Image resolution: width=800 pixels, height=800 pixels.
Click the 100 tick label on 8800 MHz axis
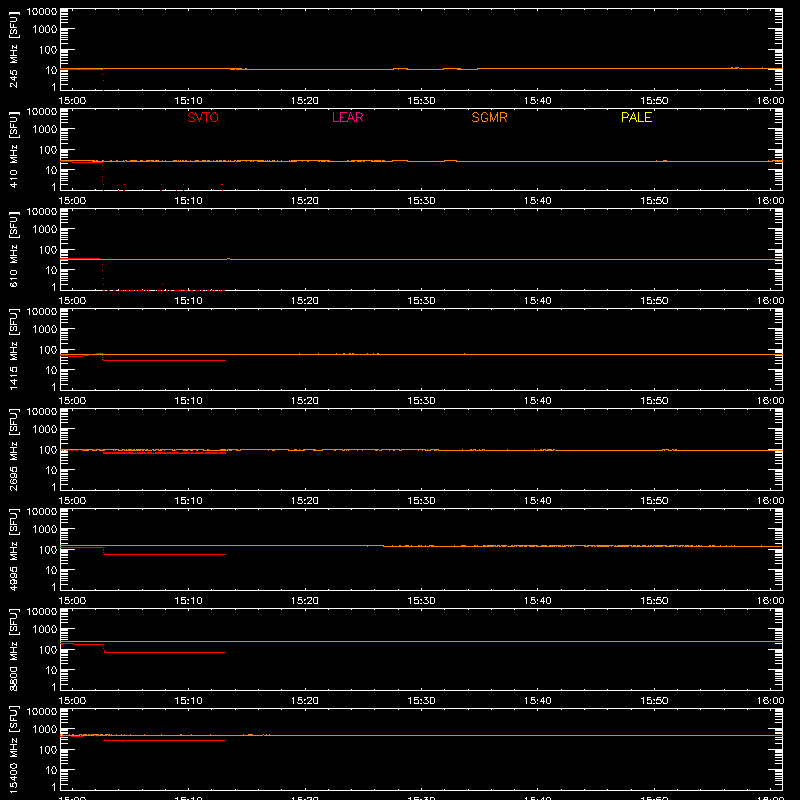pyautogui.click(x=48, y=650)
